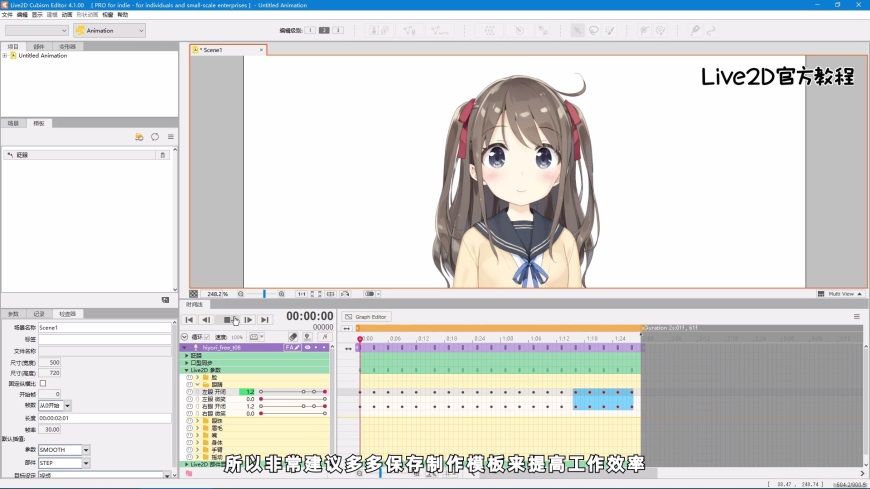Expand Untitled Animation project tree
Viewport: 870px width, 489px height.
point(5,56)
